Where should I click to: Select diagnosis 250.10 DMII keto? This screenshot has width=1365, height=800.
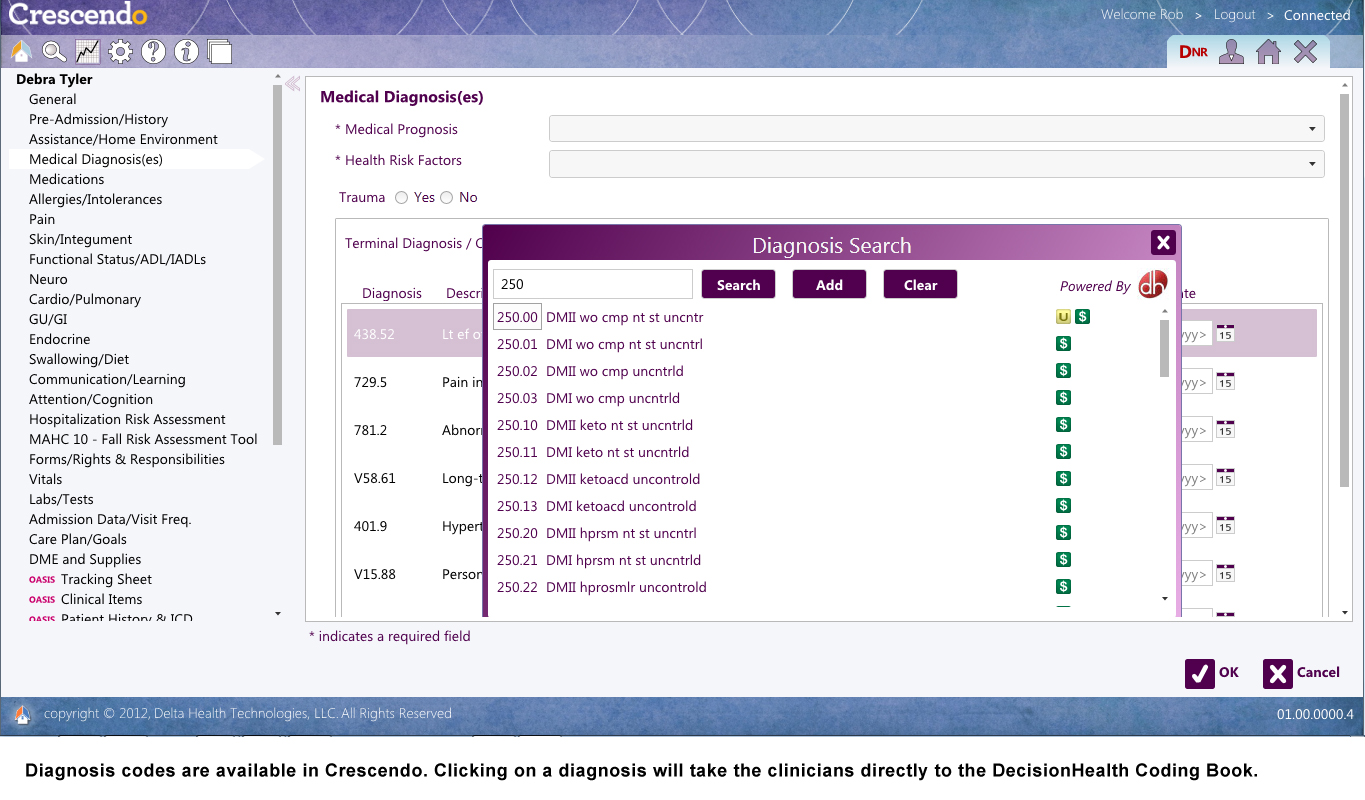tap(595, 425)
